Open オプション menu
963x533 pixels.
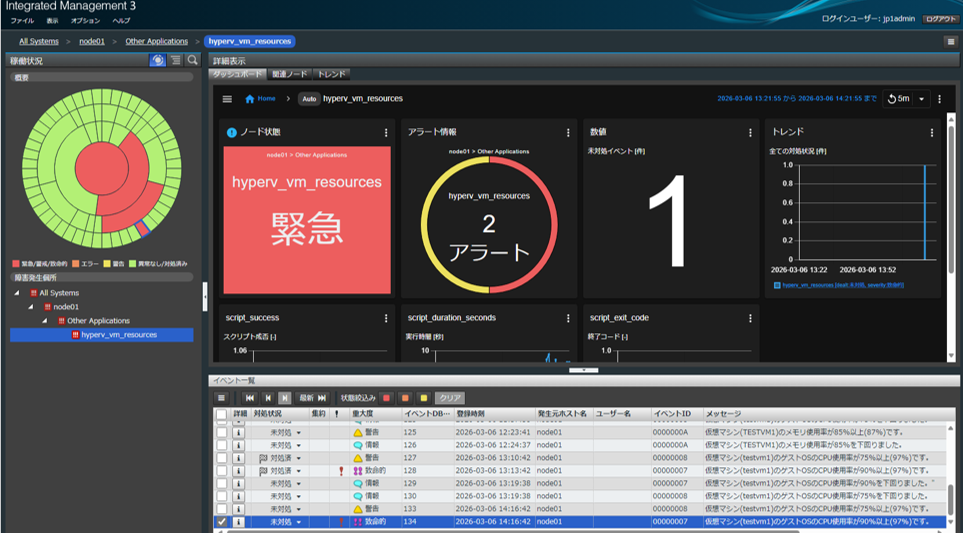click(85, 21)
